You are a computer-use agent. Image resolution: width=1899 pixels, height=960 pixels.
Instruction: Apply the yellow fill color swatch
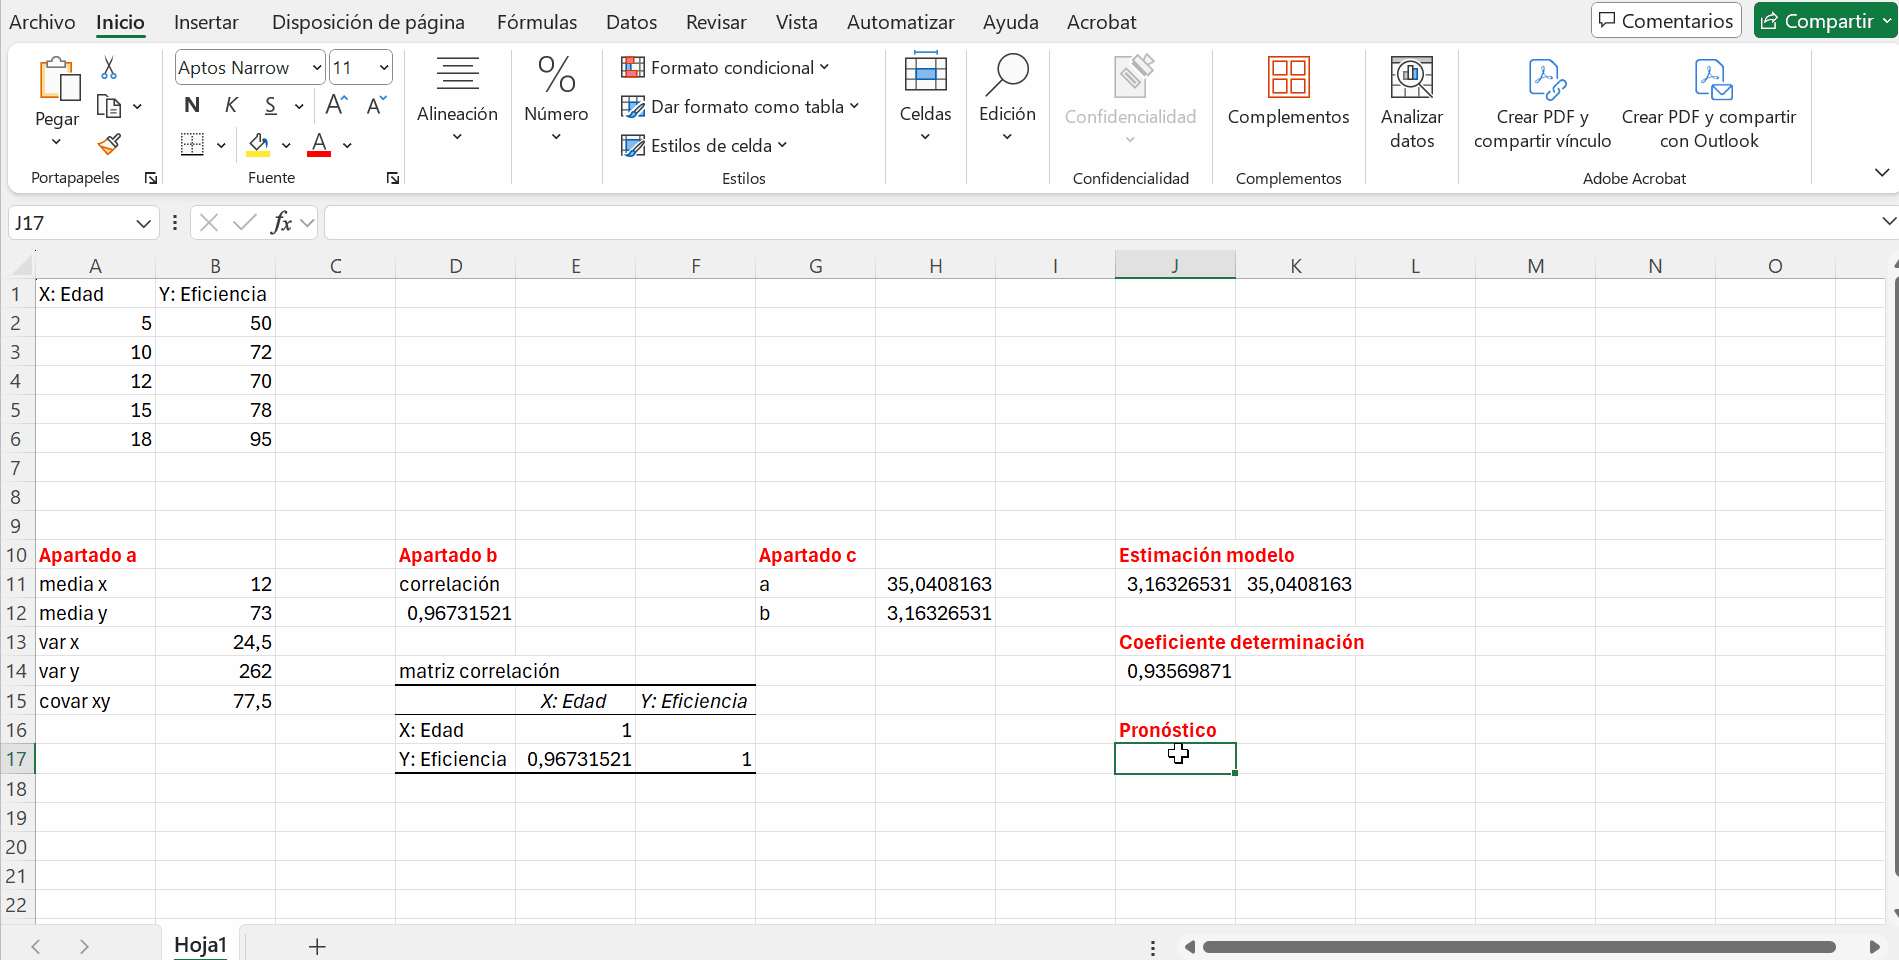[259, 145]
